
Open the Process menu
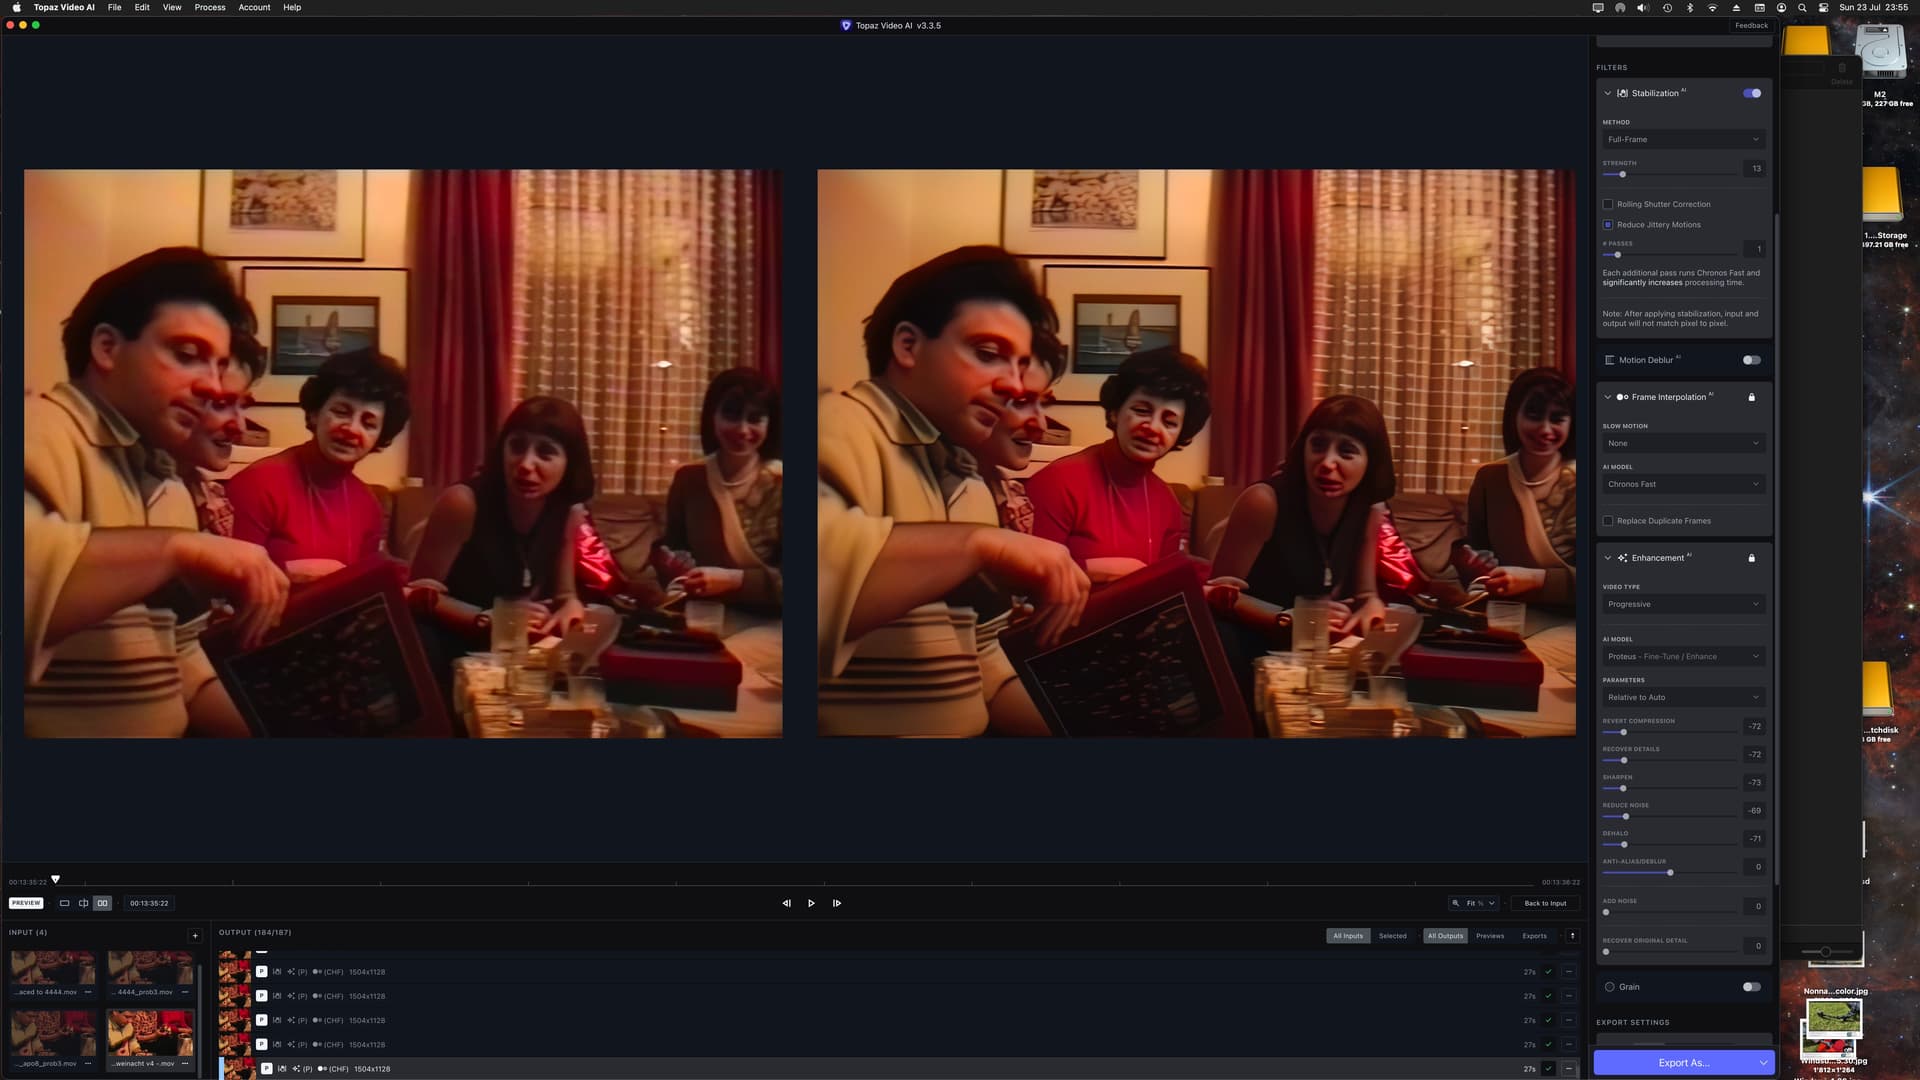pos(210,7)
